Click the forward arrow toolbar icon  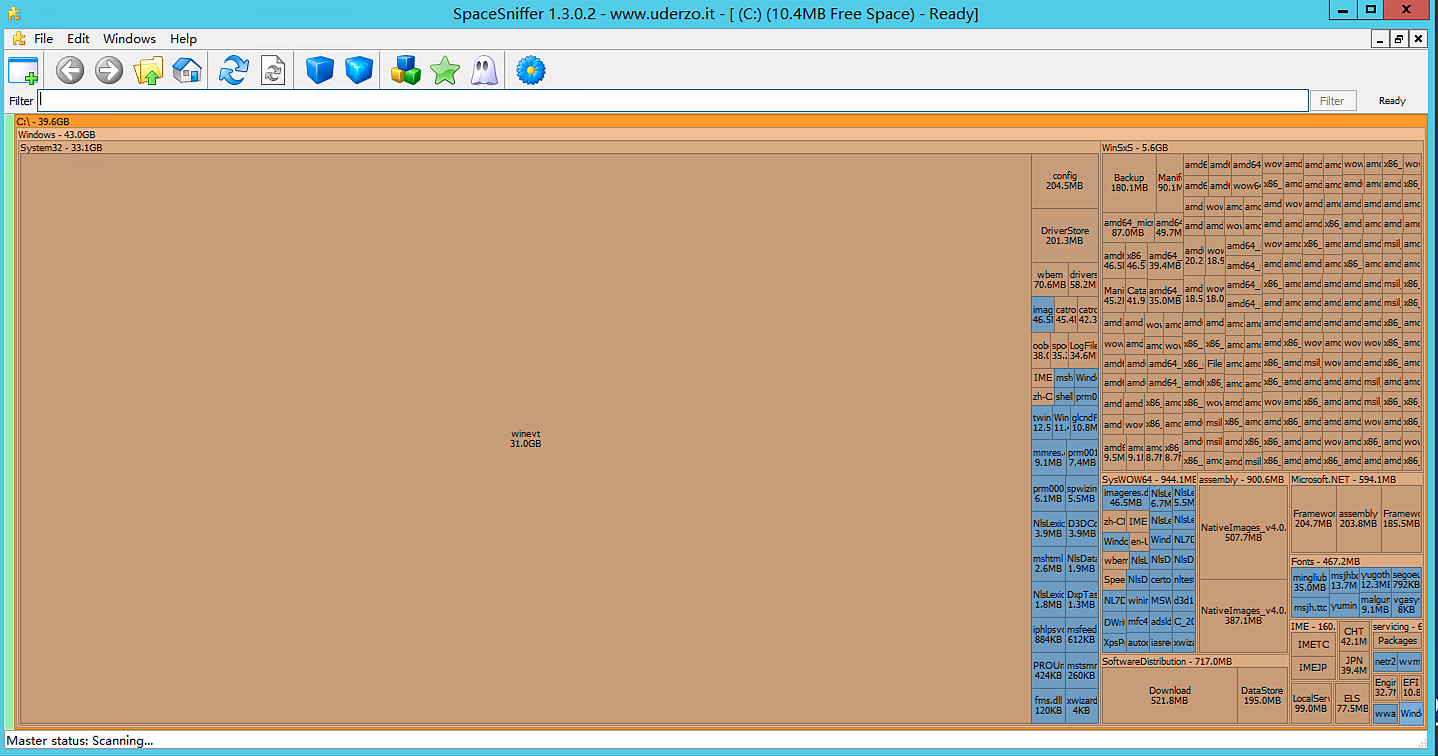[x=109, y=71]
